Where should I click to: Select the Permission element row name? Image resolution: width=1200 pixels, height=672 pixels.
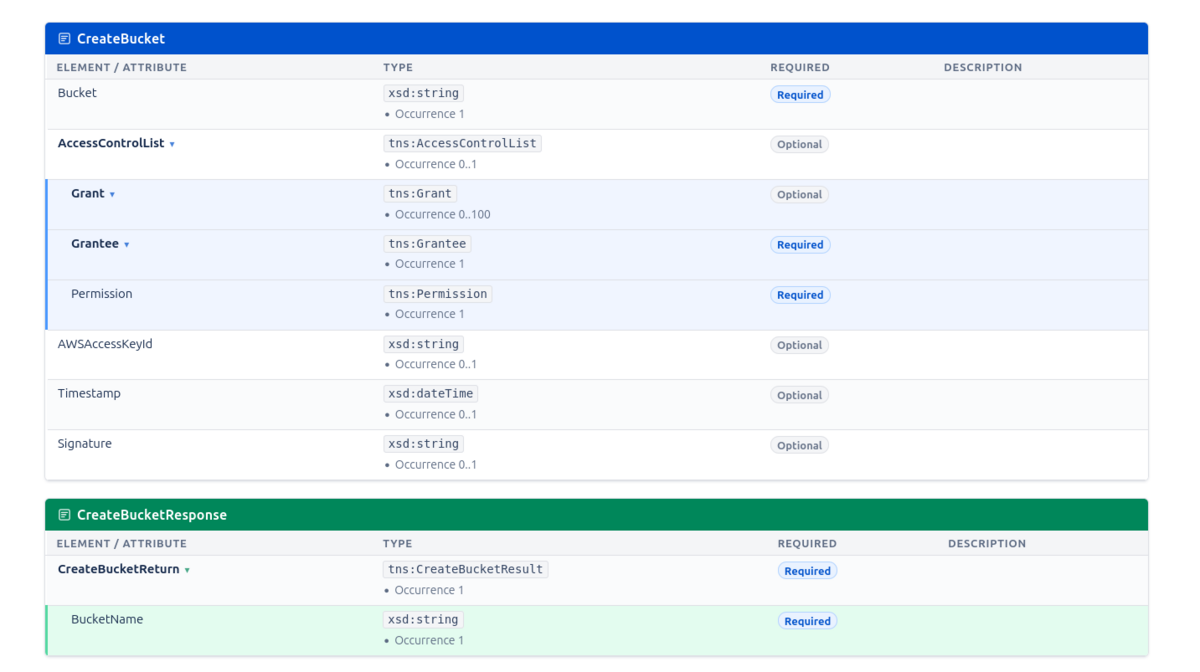click(x=101, y=294)
